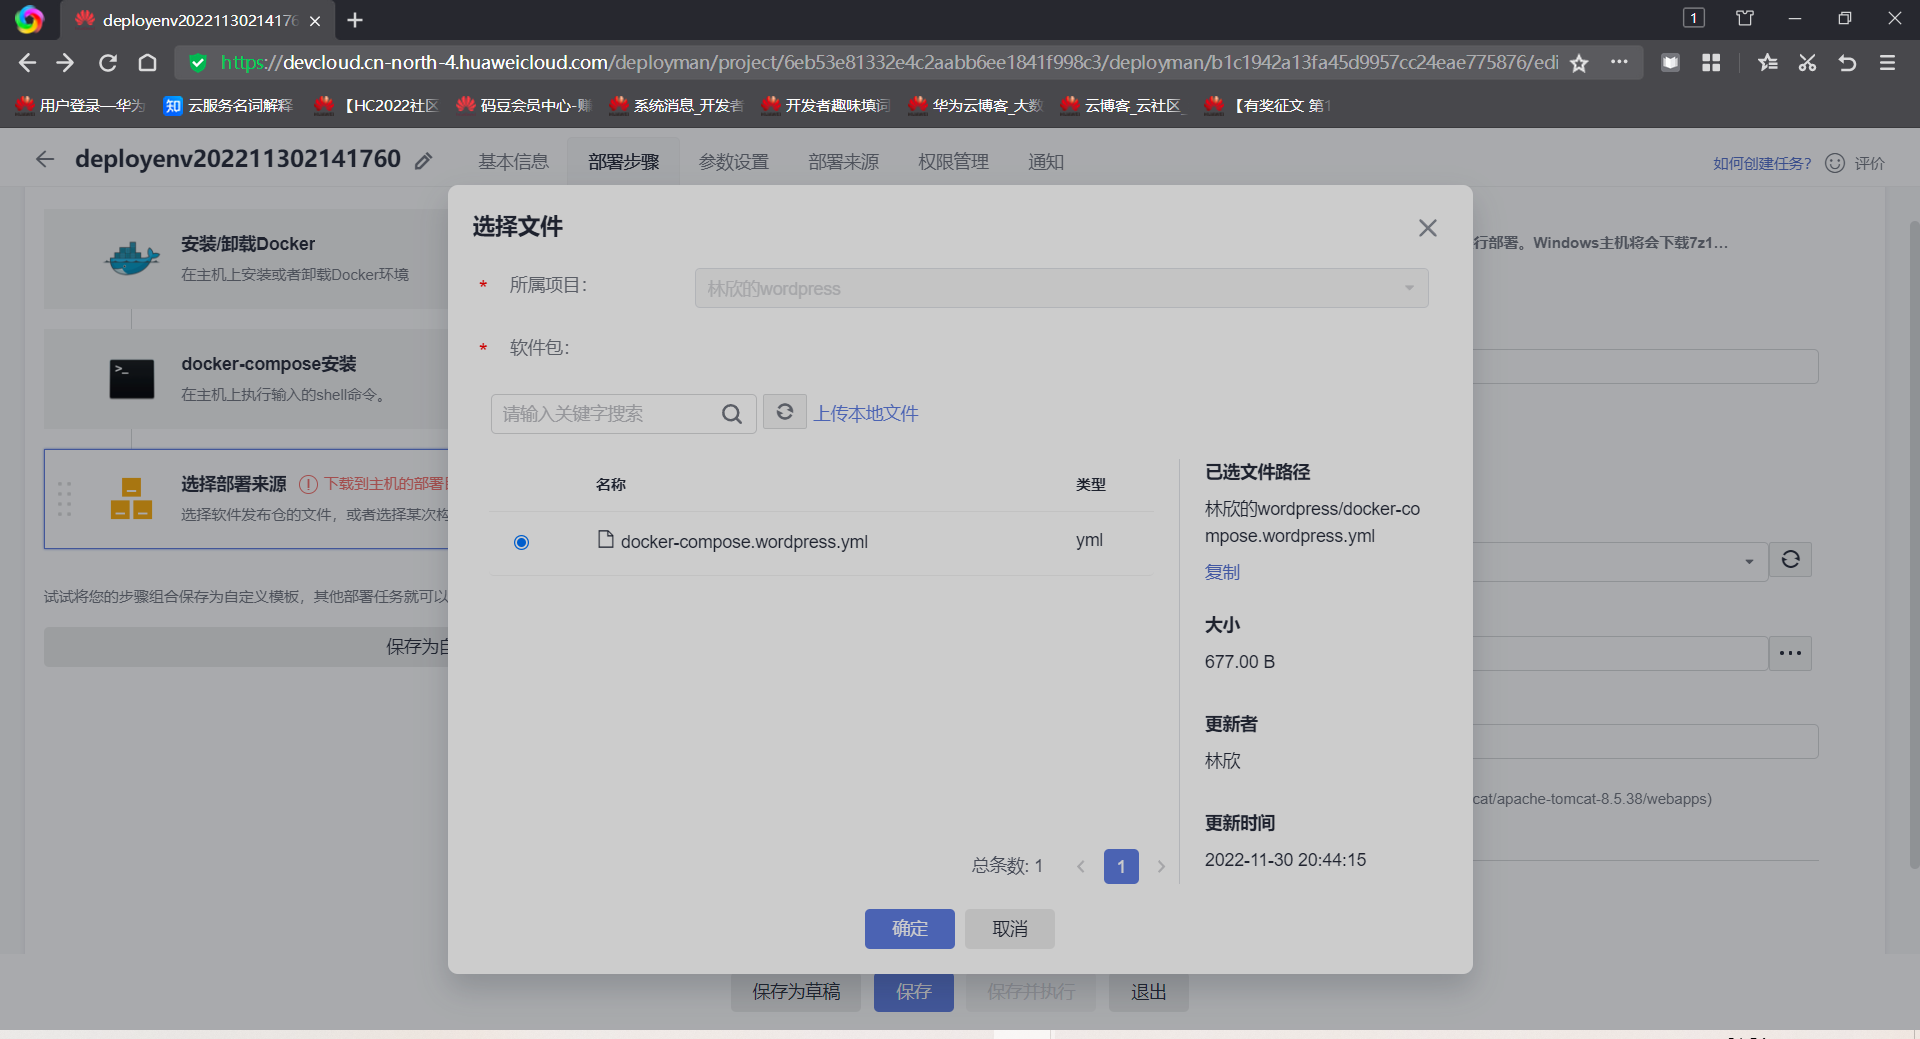Open browser apps grid icon
This screenshot has width=1920, height=1039.
pyautogui.click(x=1711, y=63)
